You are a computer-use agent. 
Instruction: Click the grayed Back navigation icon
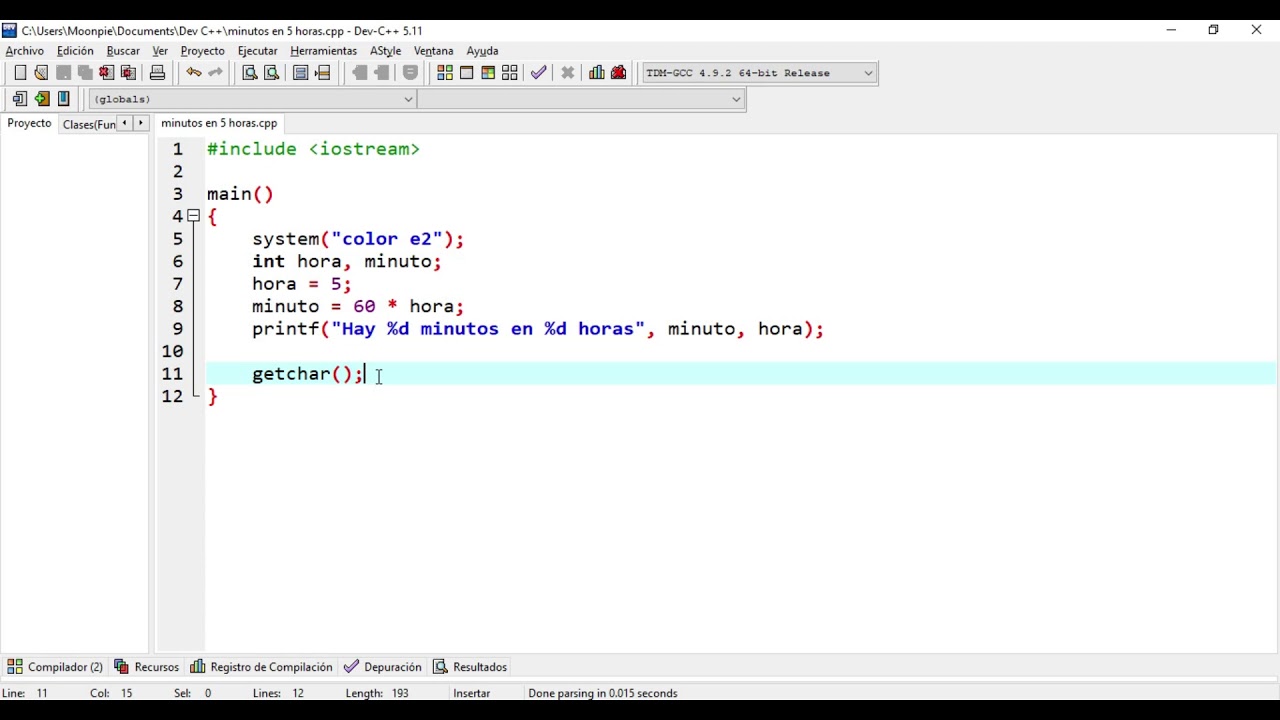pyautogui.click(x=359, y=72)
